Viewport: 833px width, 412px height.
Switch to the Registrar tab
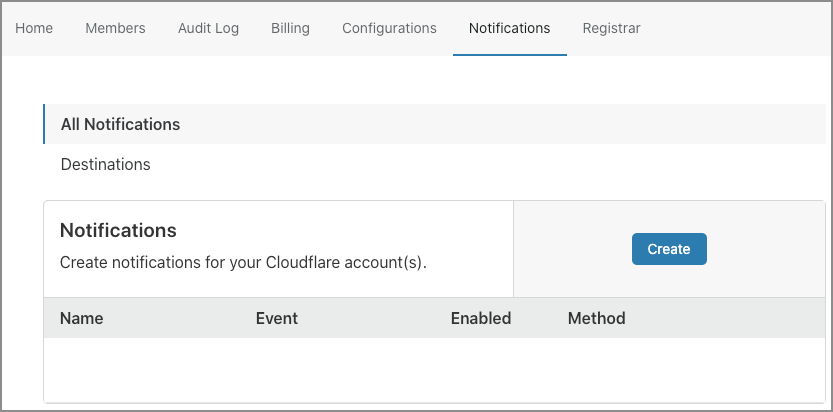point(611,28)
